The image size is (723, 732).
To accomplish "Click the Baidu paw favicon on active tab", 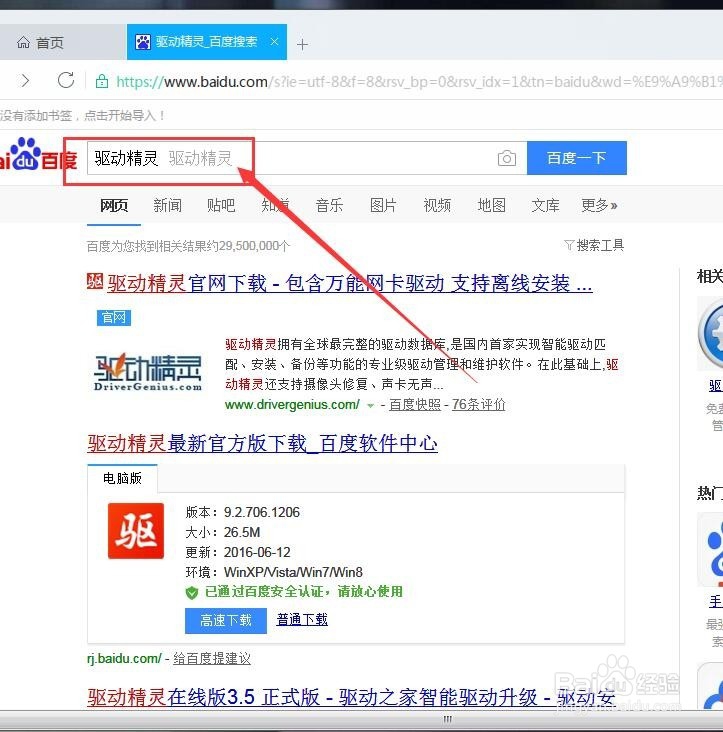I will pyautogui.click(x=143, y=42).
